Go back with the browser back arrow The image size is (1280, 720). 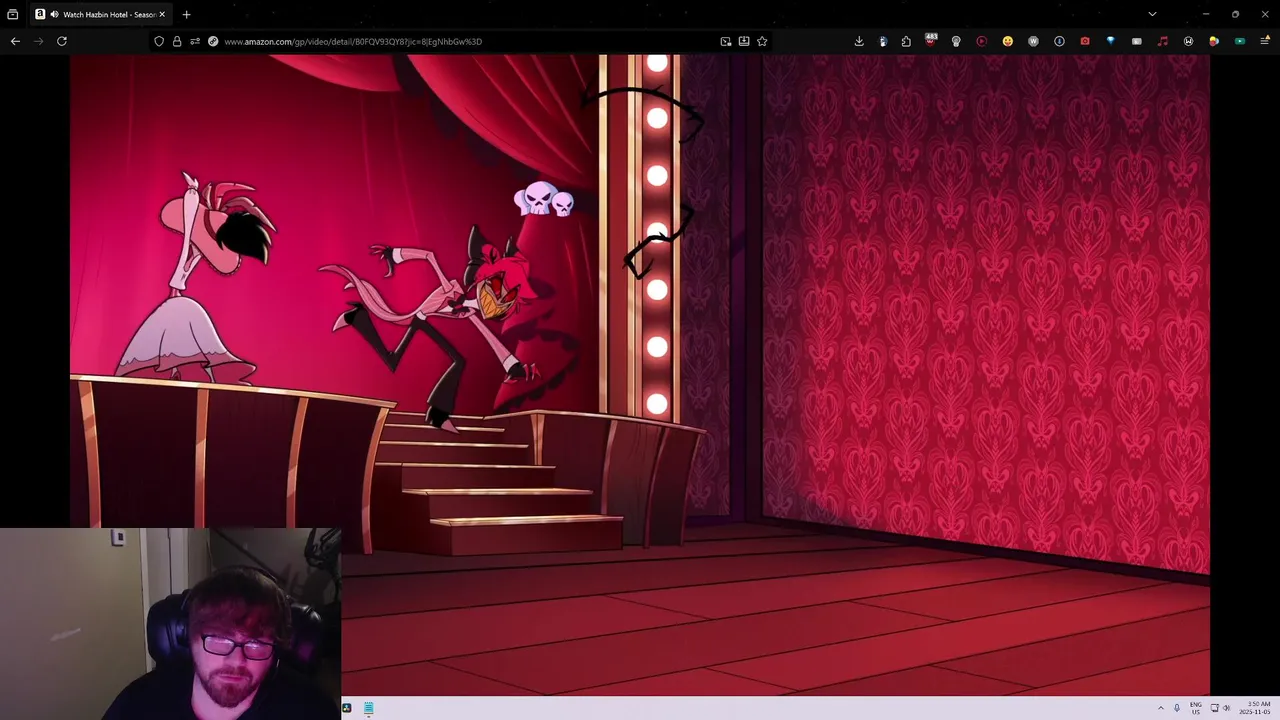[x=15, y=41]
